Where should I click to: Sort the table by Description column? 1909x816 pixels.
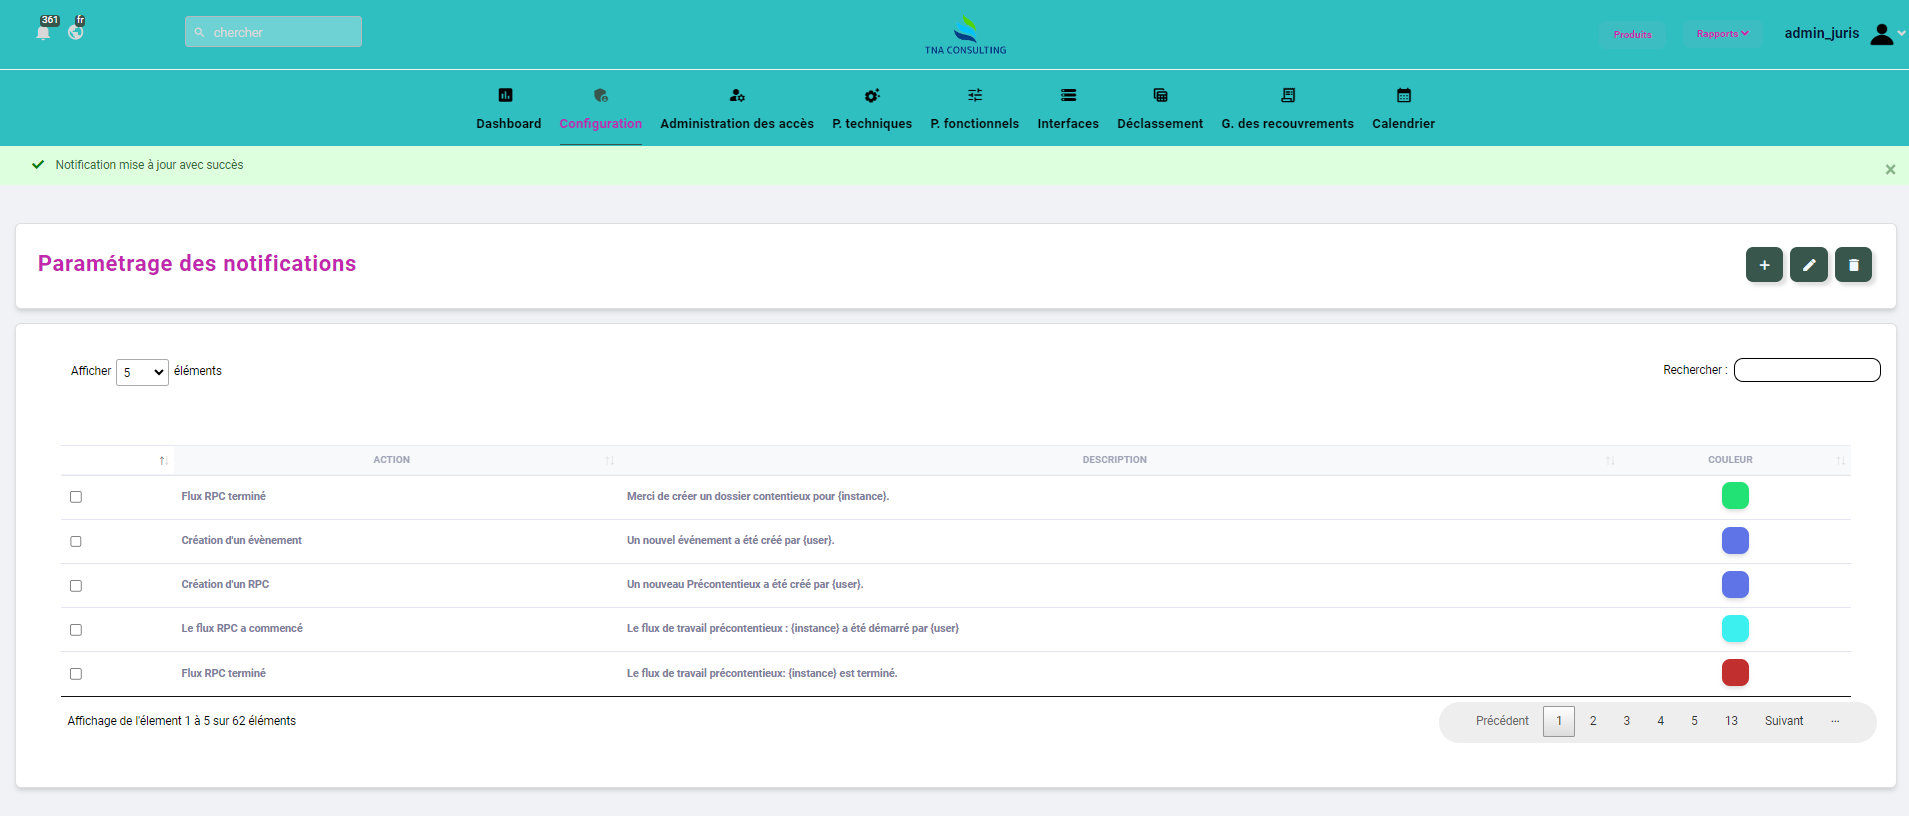pos(1114,460)
